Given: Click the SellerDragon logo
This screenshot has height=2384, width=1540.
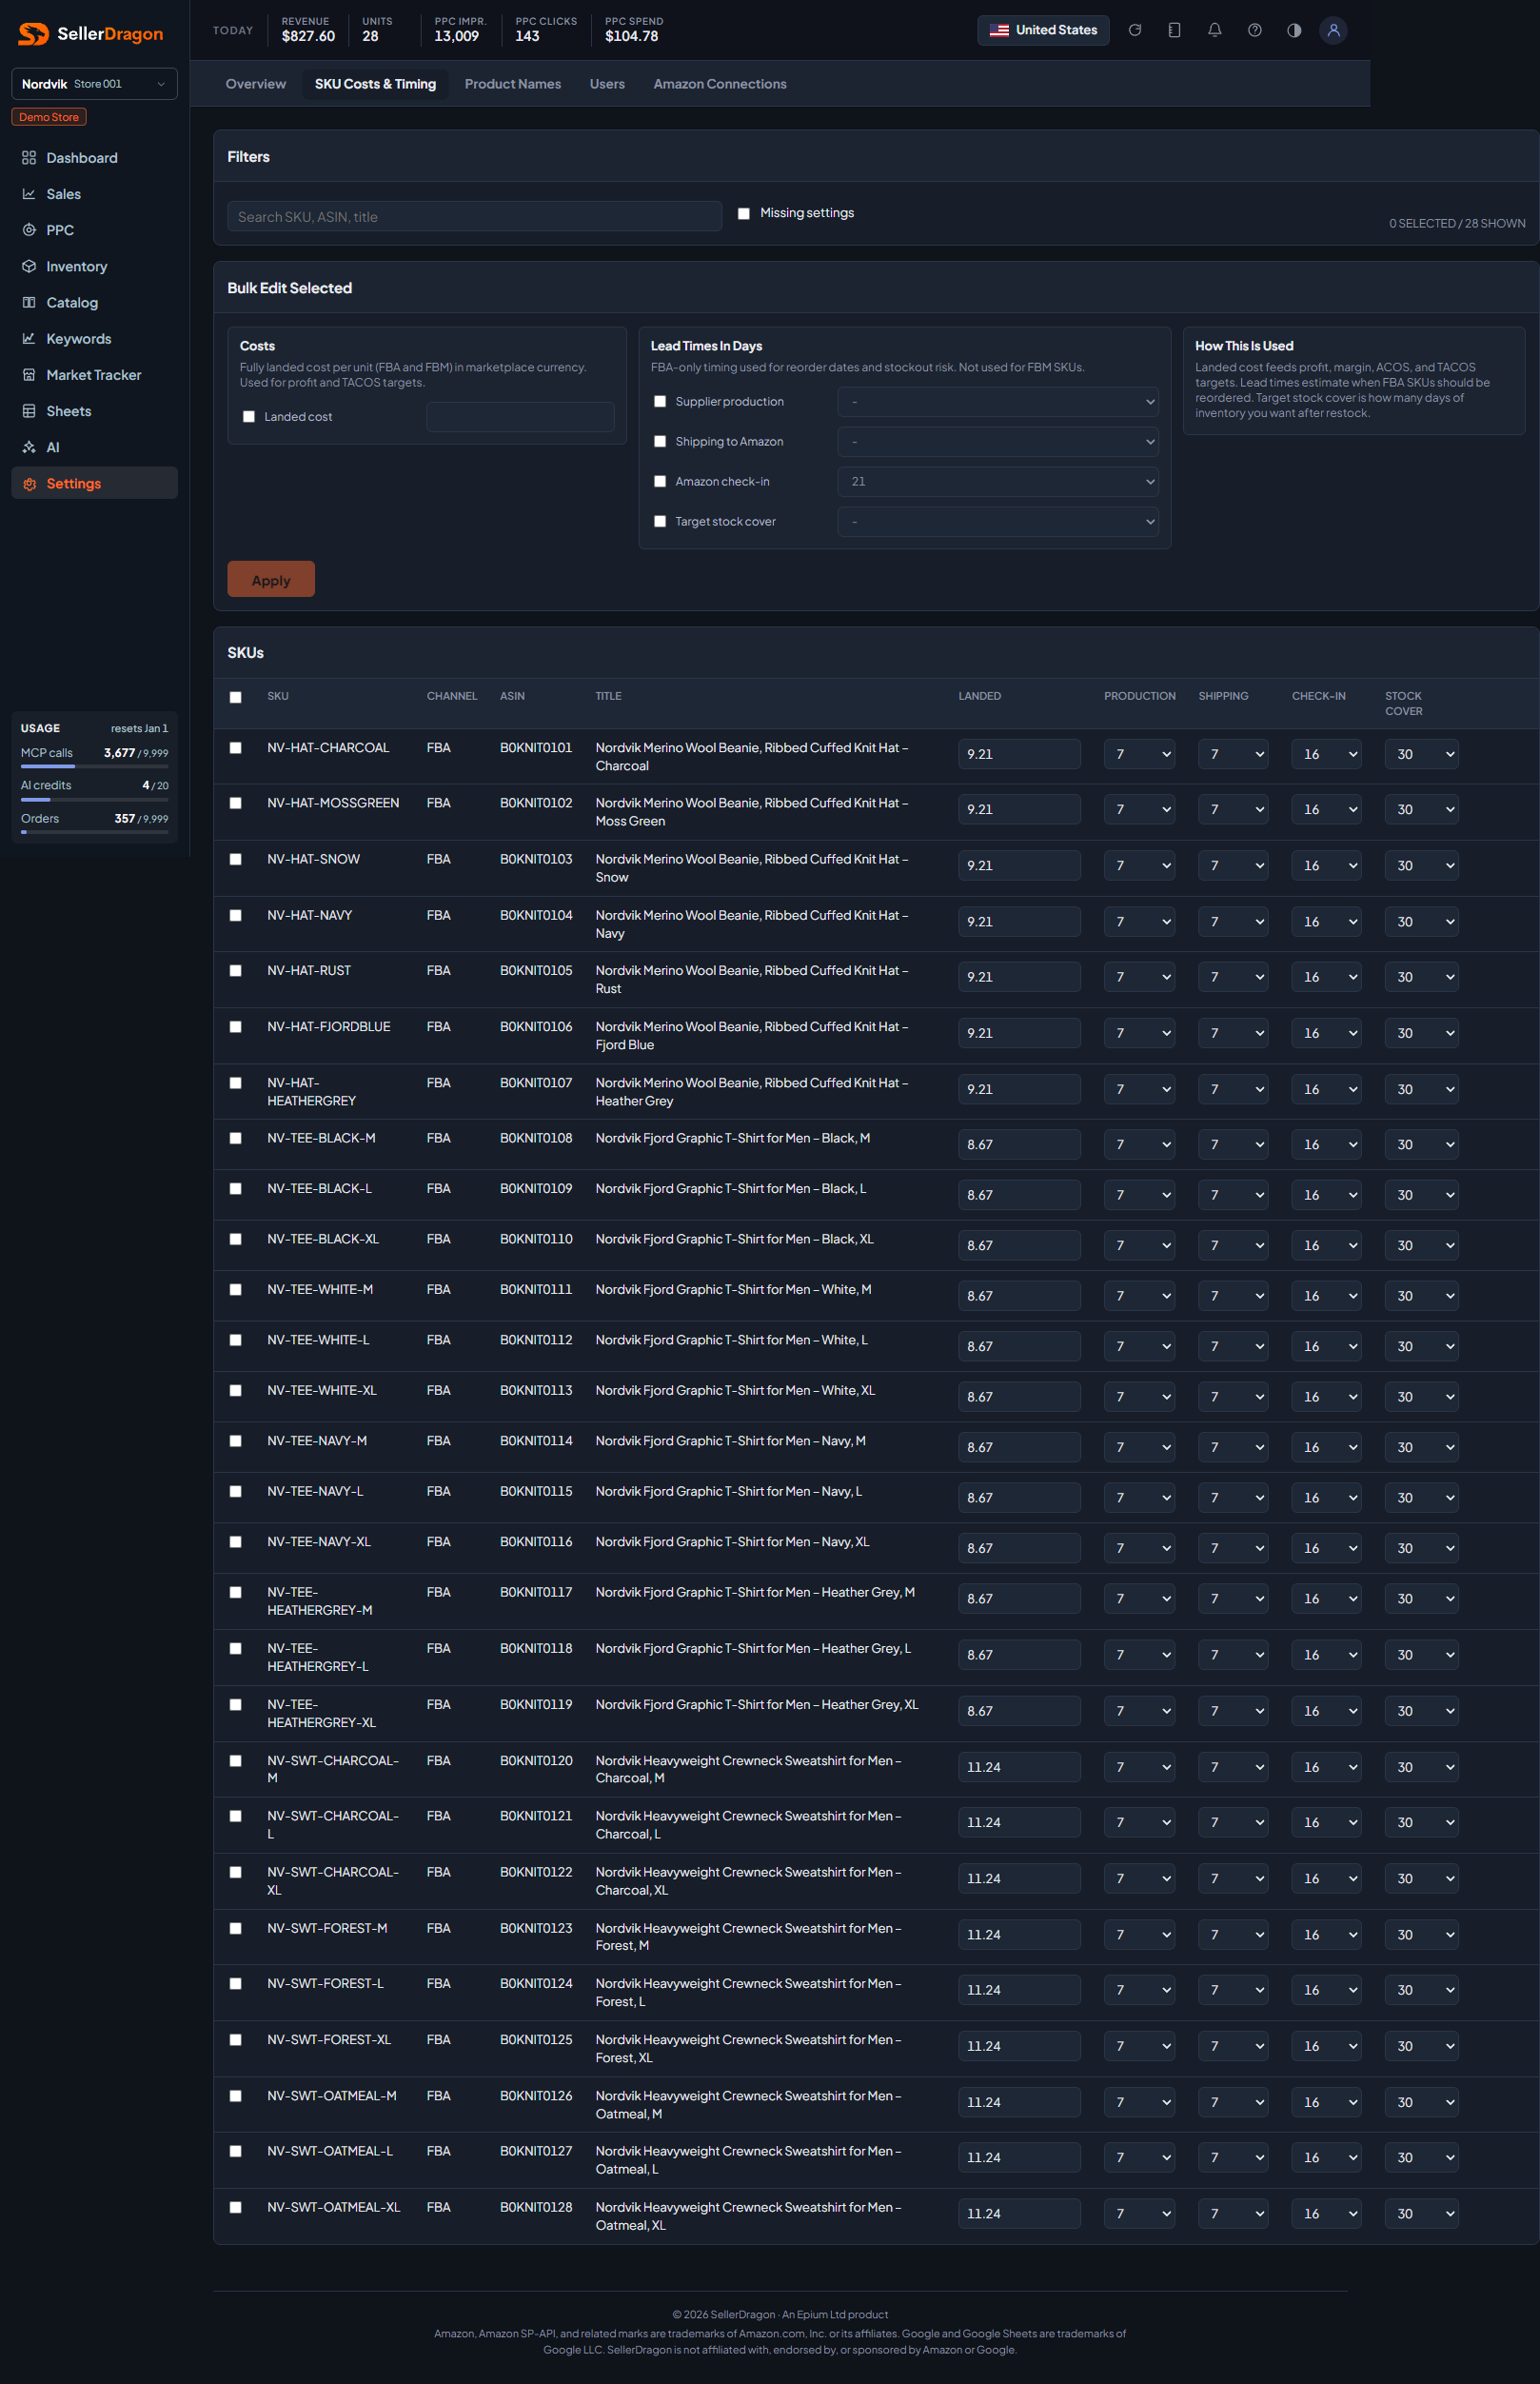Looking at the screenshot, I should (91, 34).
